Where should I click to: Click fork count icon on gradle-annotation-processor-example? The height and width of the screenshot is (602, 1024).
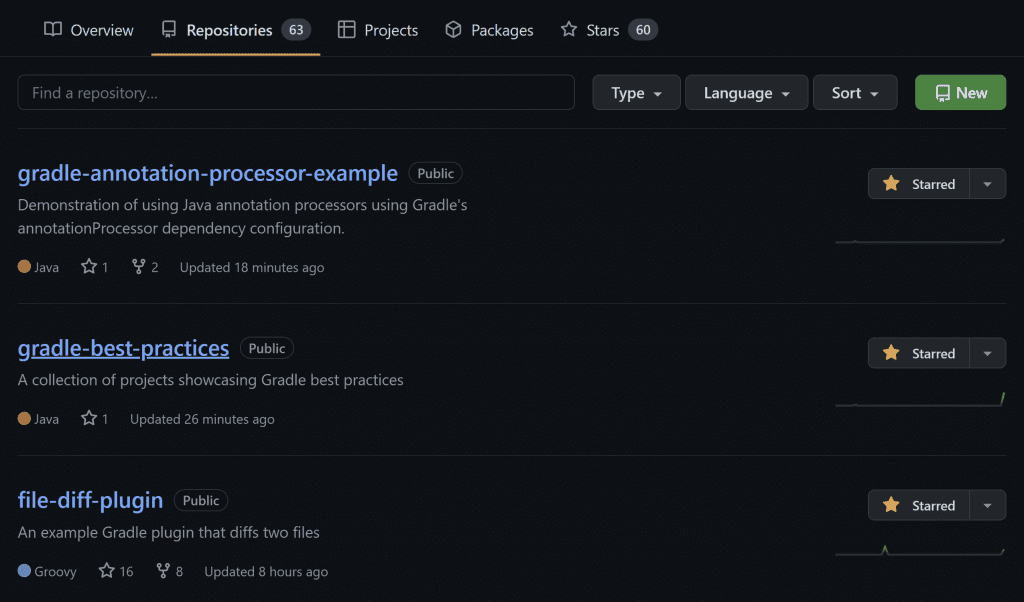coord(139,267)
